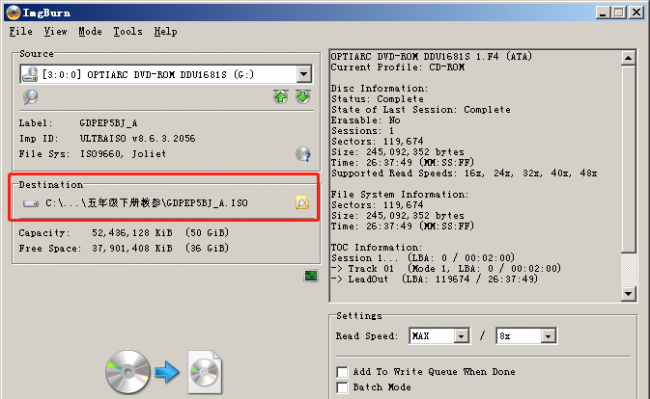Click the Free Space value 37,901,408 KiB

[x=132, y=248]
